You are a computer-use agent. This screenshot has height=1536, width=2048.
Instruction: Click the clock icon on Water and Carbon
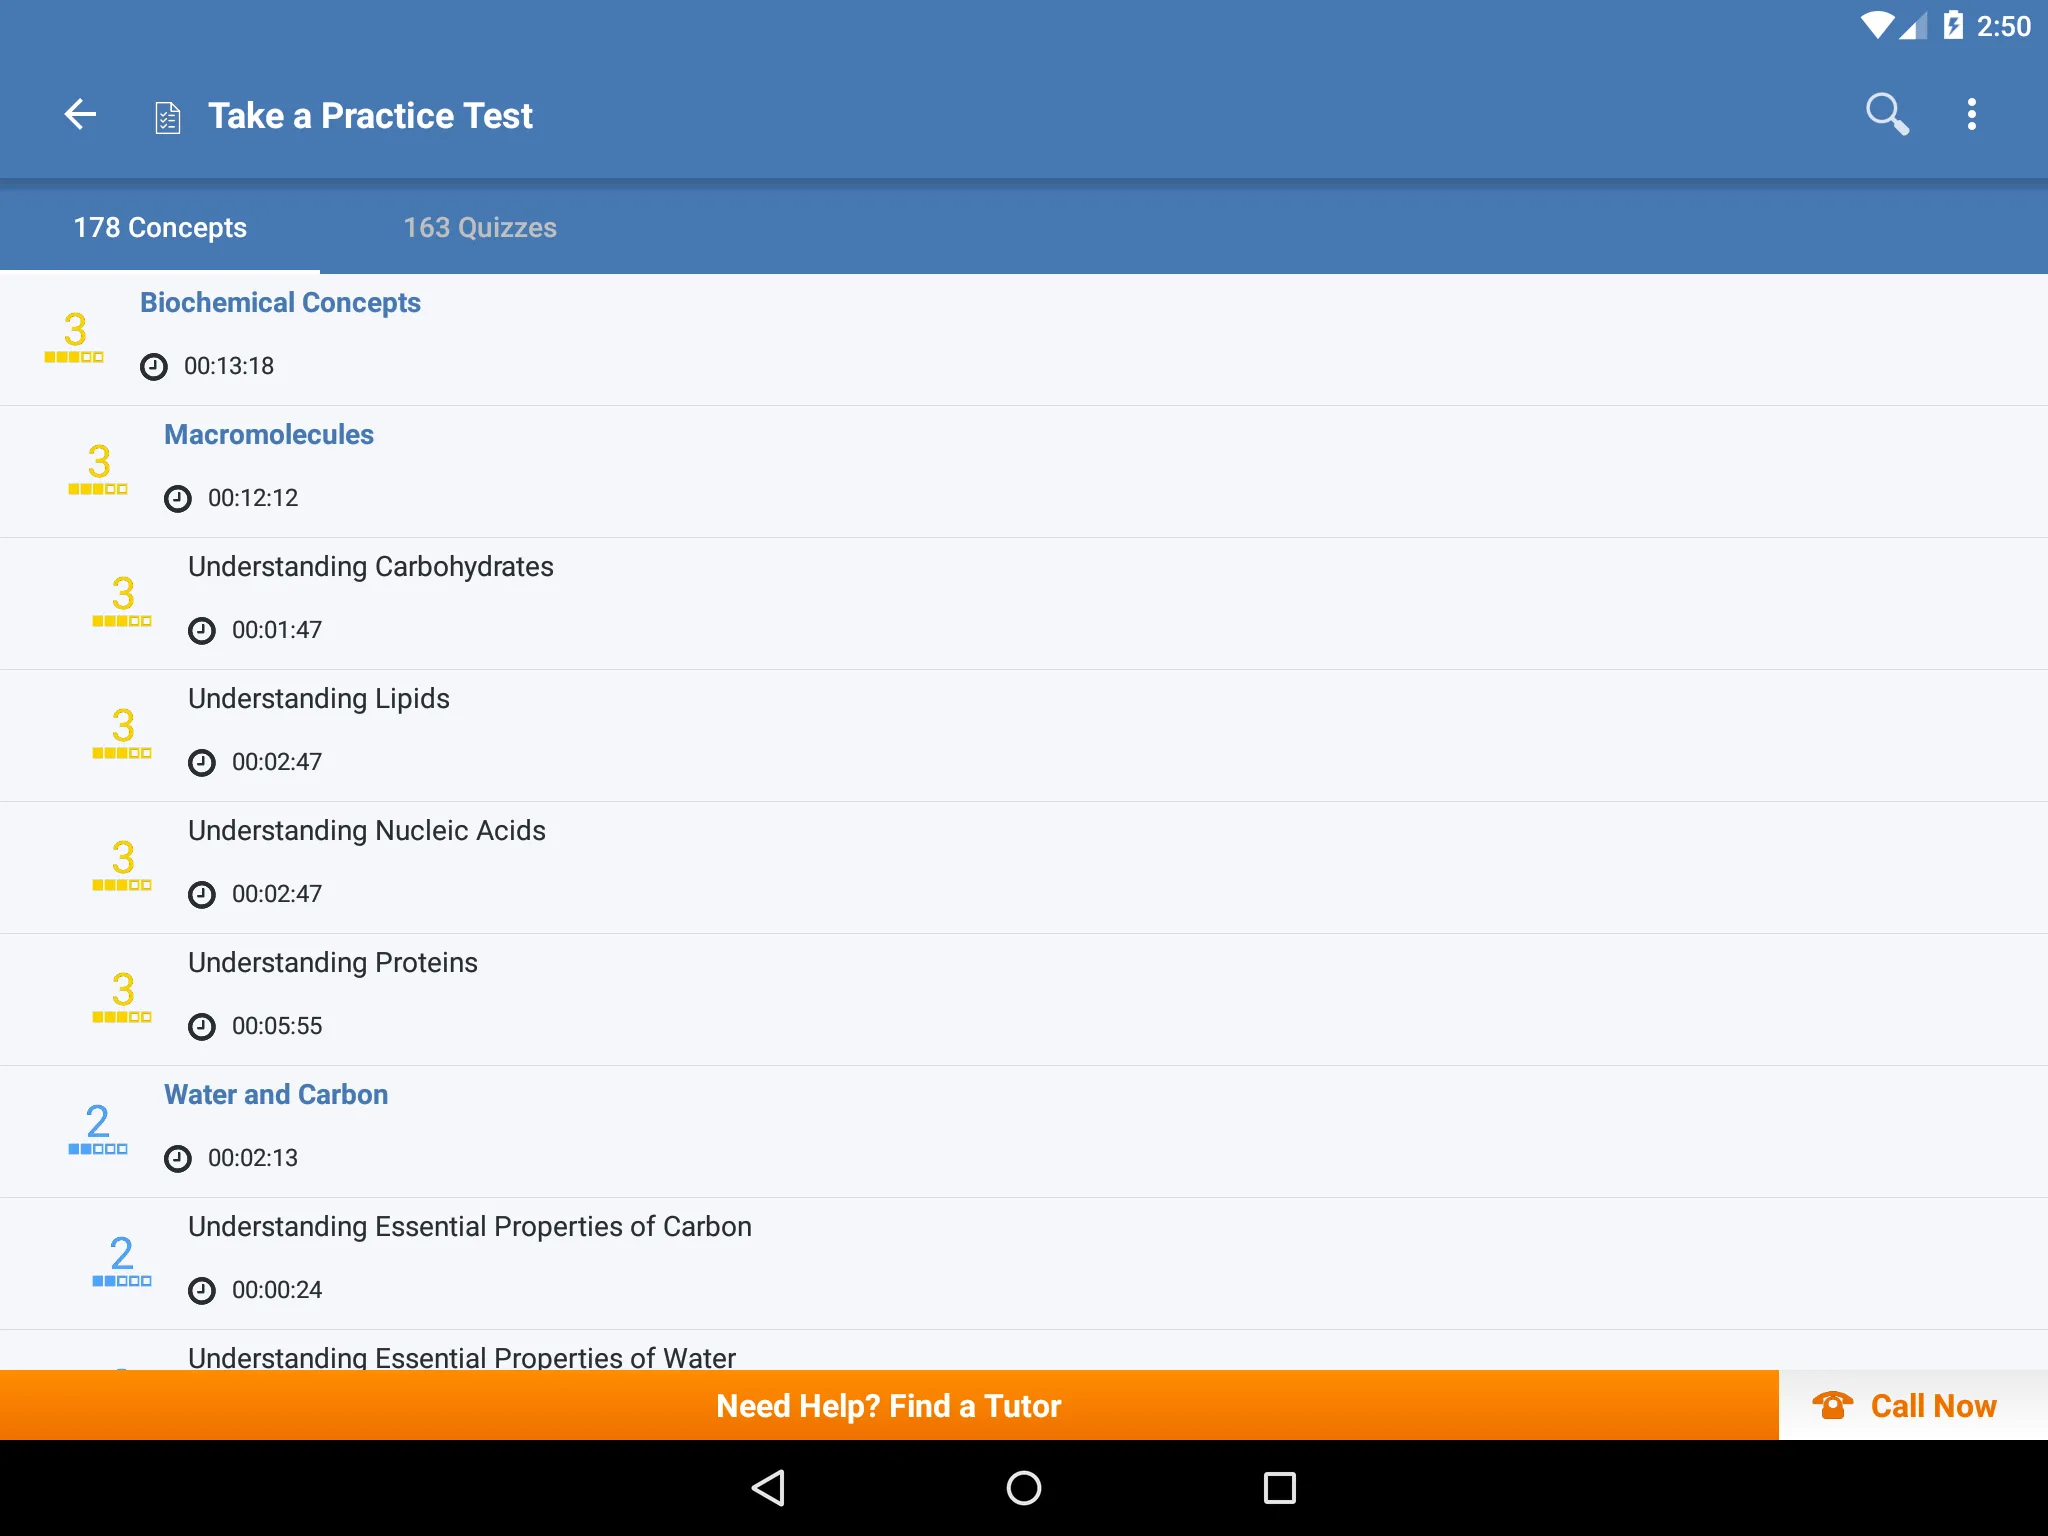174,1157
